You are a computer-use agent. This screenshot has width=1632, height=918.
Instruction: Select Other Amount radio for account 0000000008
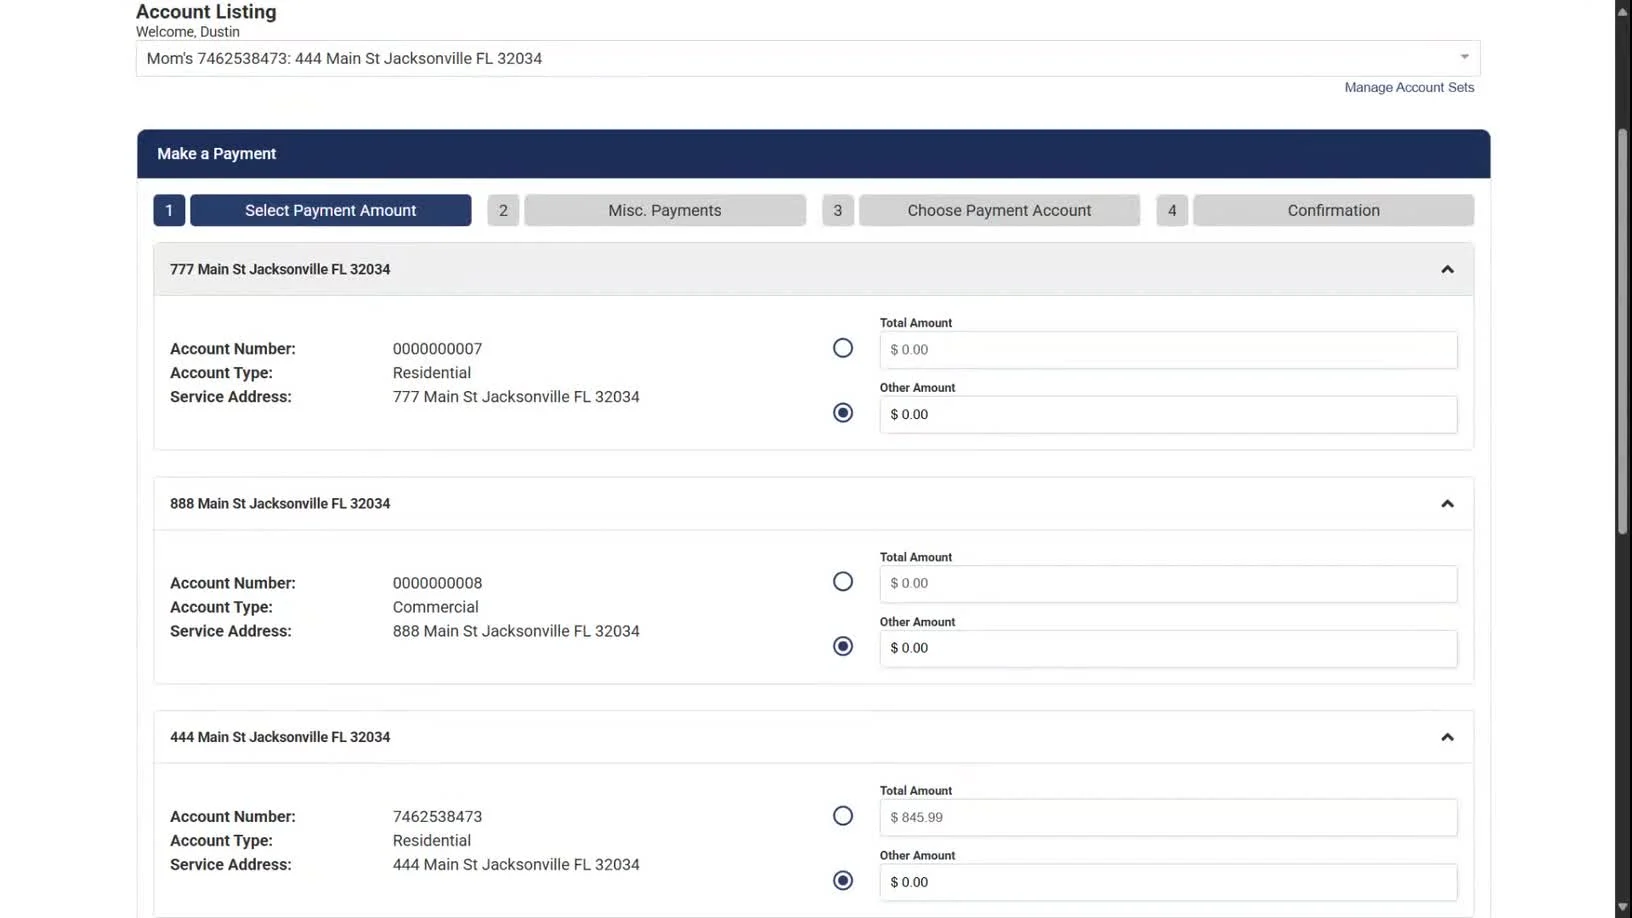[x=843, y=647]
